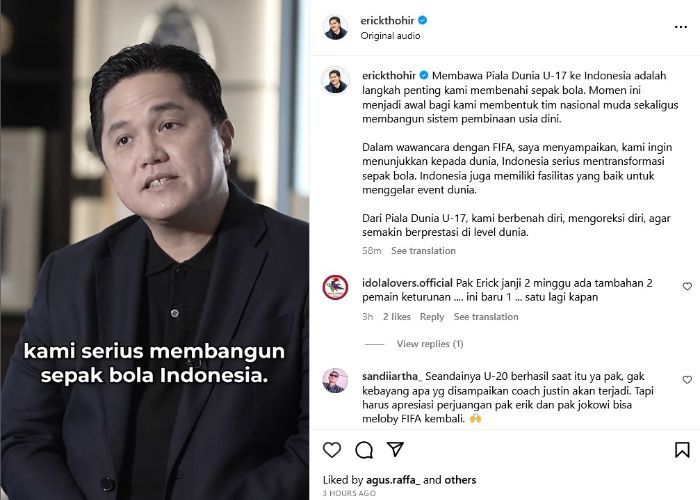Open the comment bubble icon
This screenshot has width=700, height=500.
[x=364, y=450]
